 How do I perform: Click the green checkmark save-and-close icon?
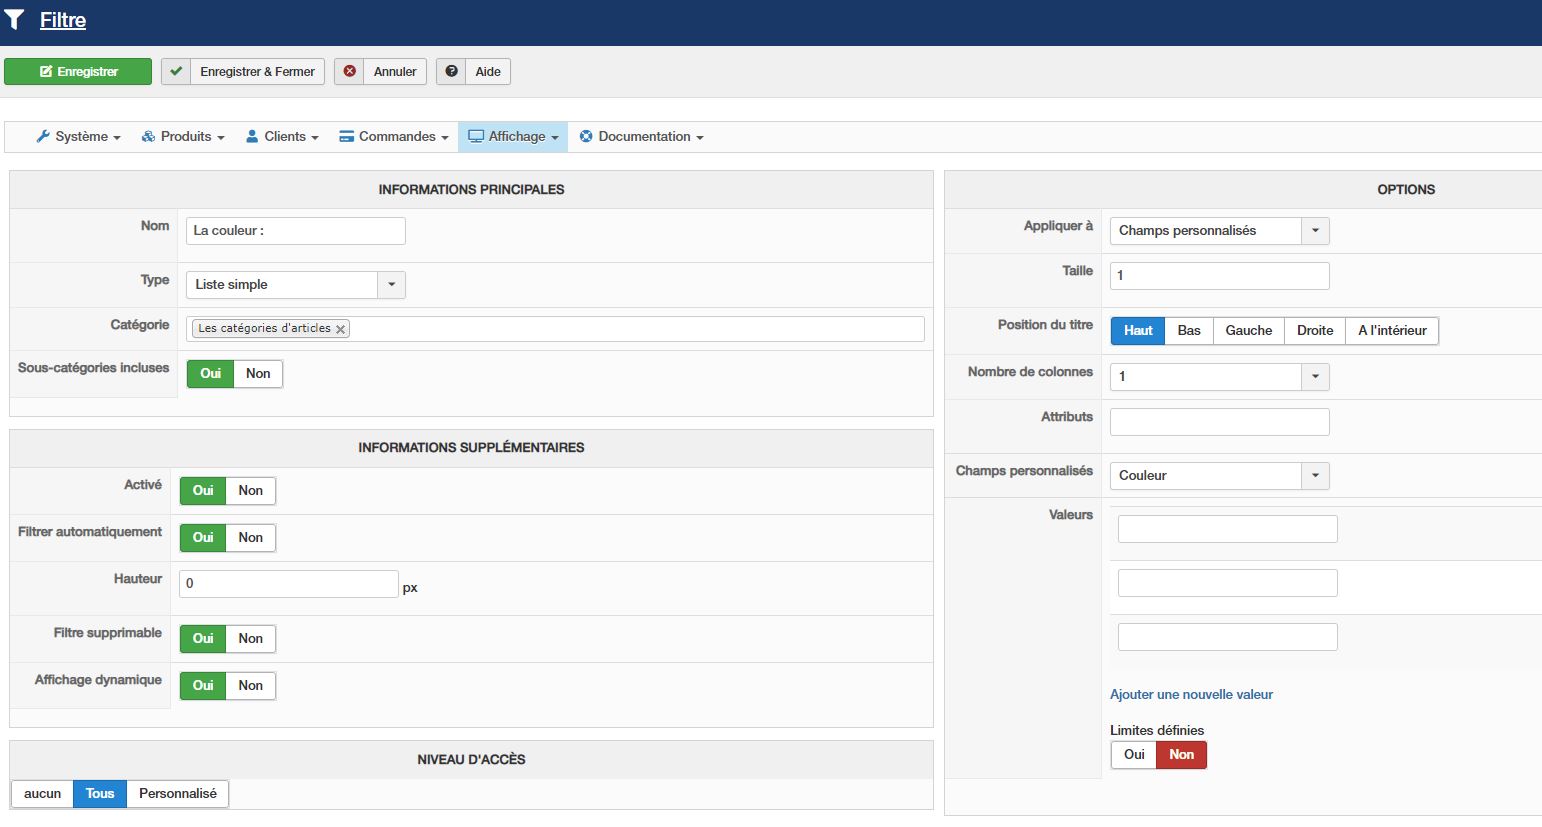(x=176, y=72)
